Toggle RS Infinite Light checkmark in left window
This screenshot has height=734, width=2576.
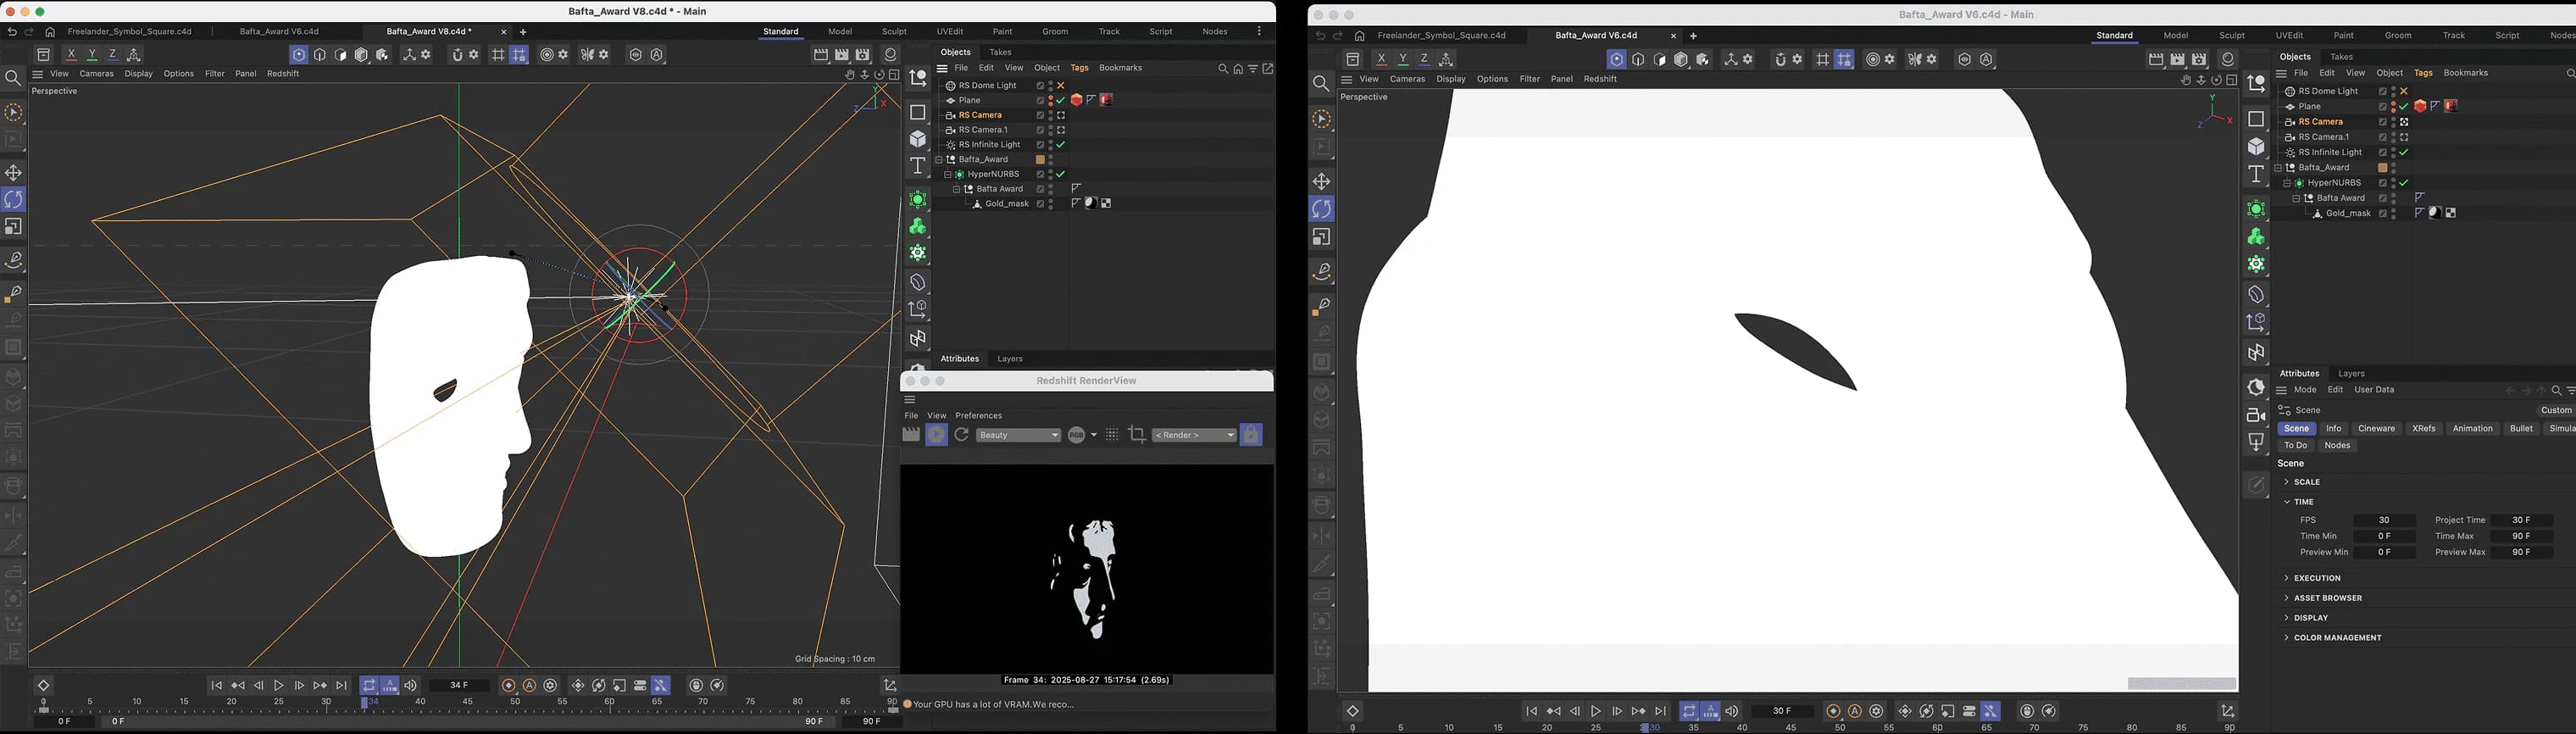pyautogui.click(x=1061, y=145)
